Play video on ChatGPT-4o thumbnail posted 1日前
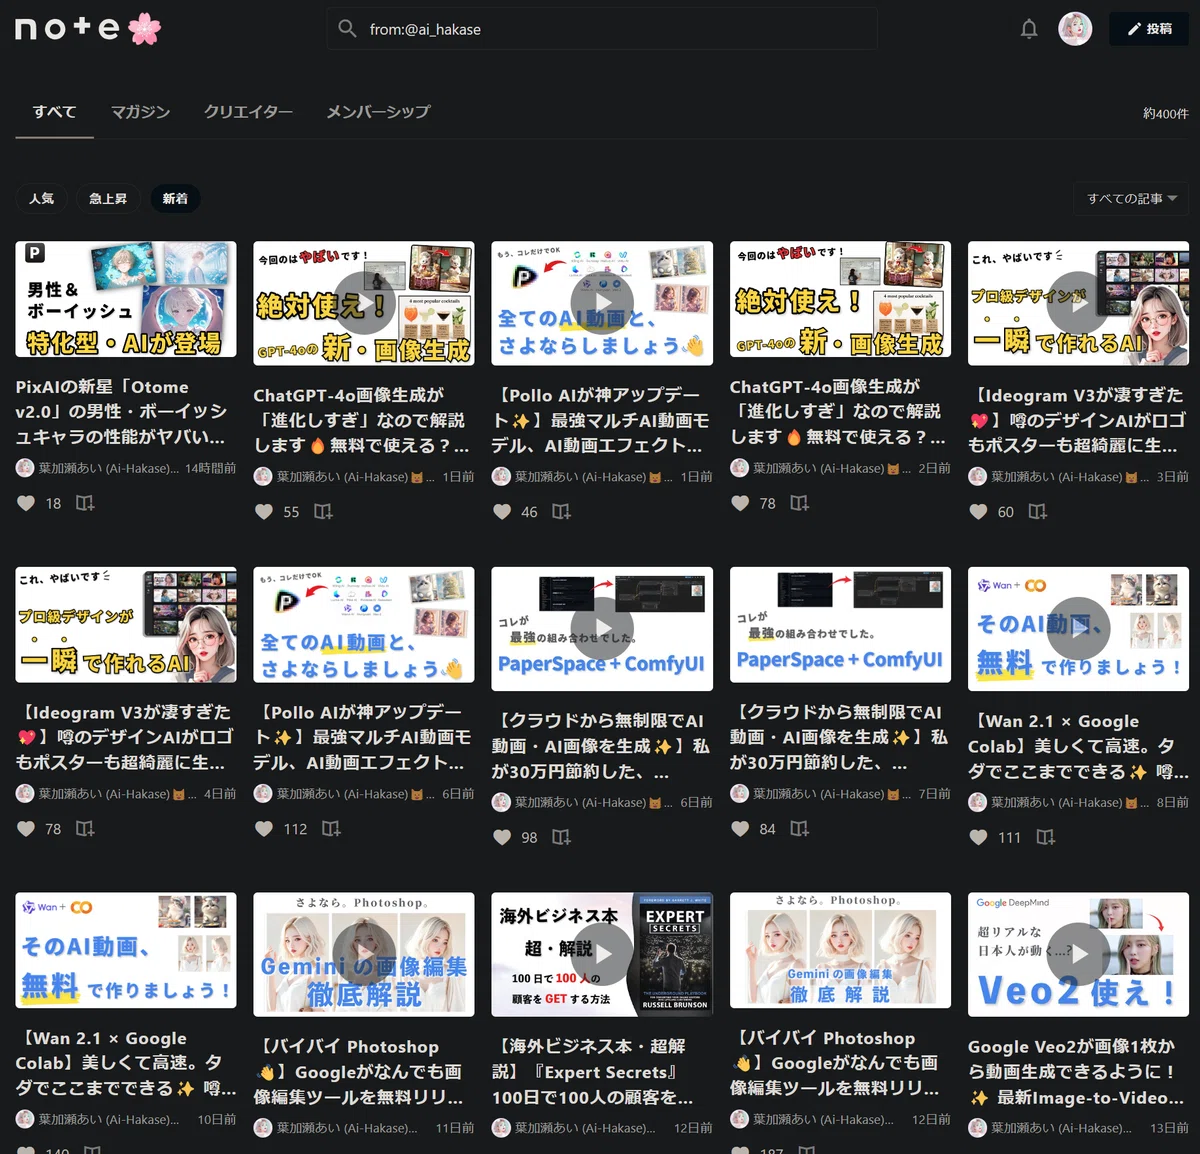 click(364, 303)
